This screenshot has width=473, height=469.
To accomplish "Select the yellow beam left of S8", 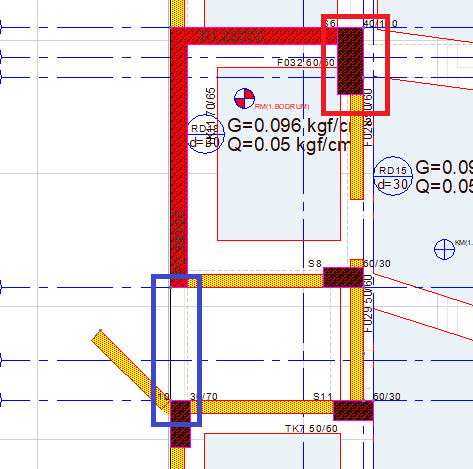I will (x=256, y=281).
